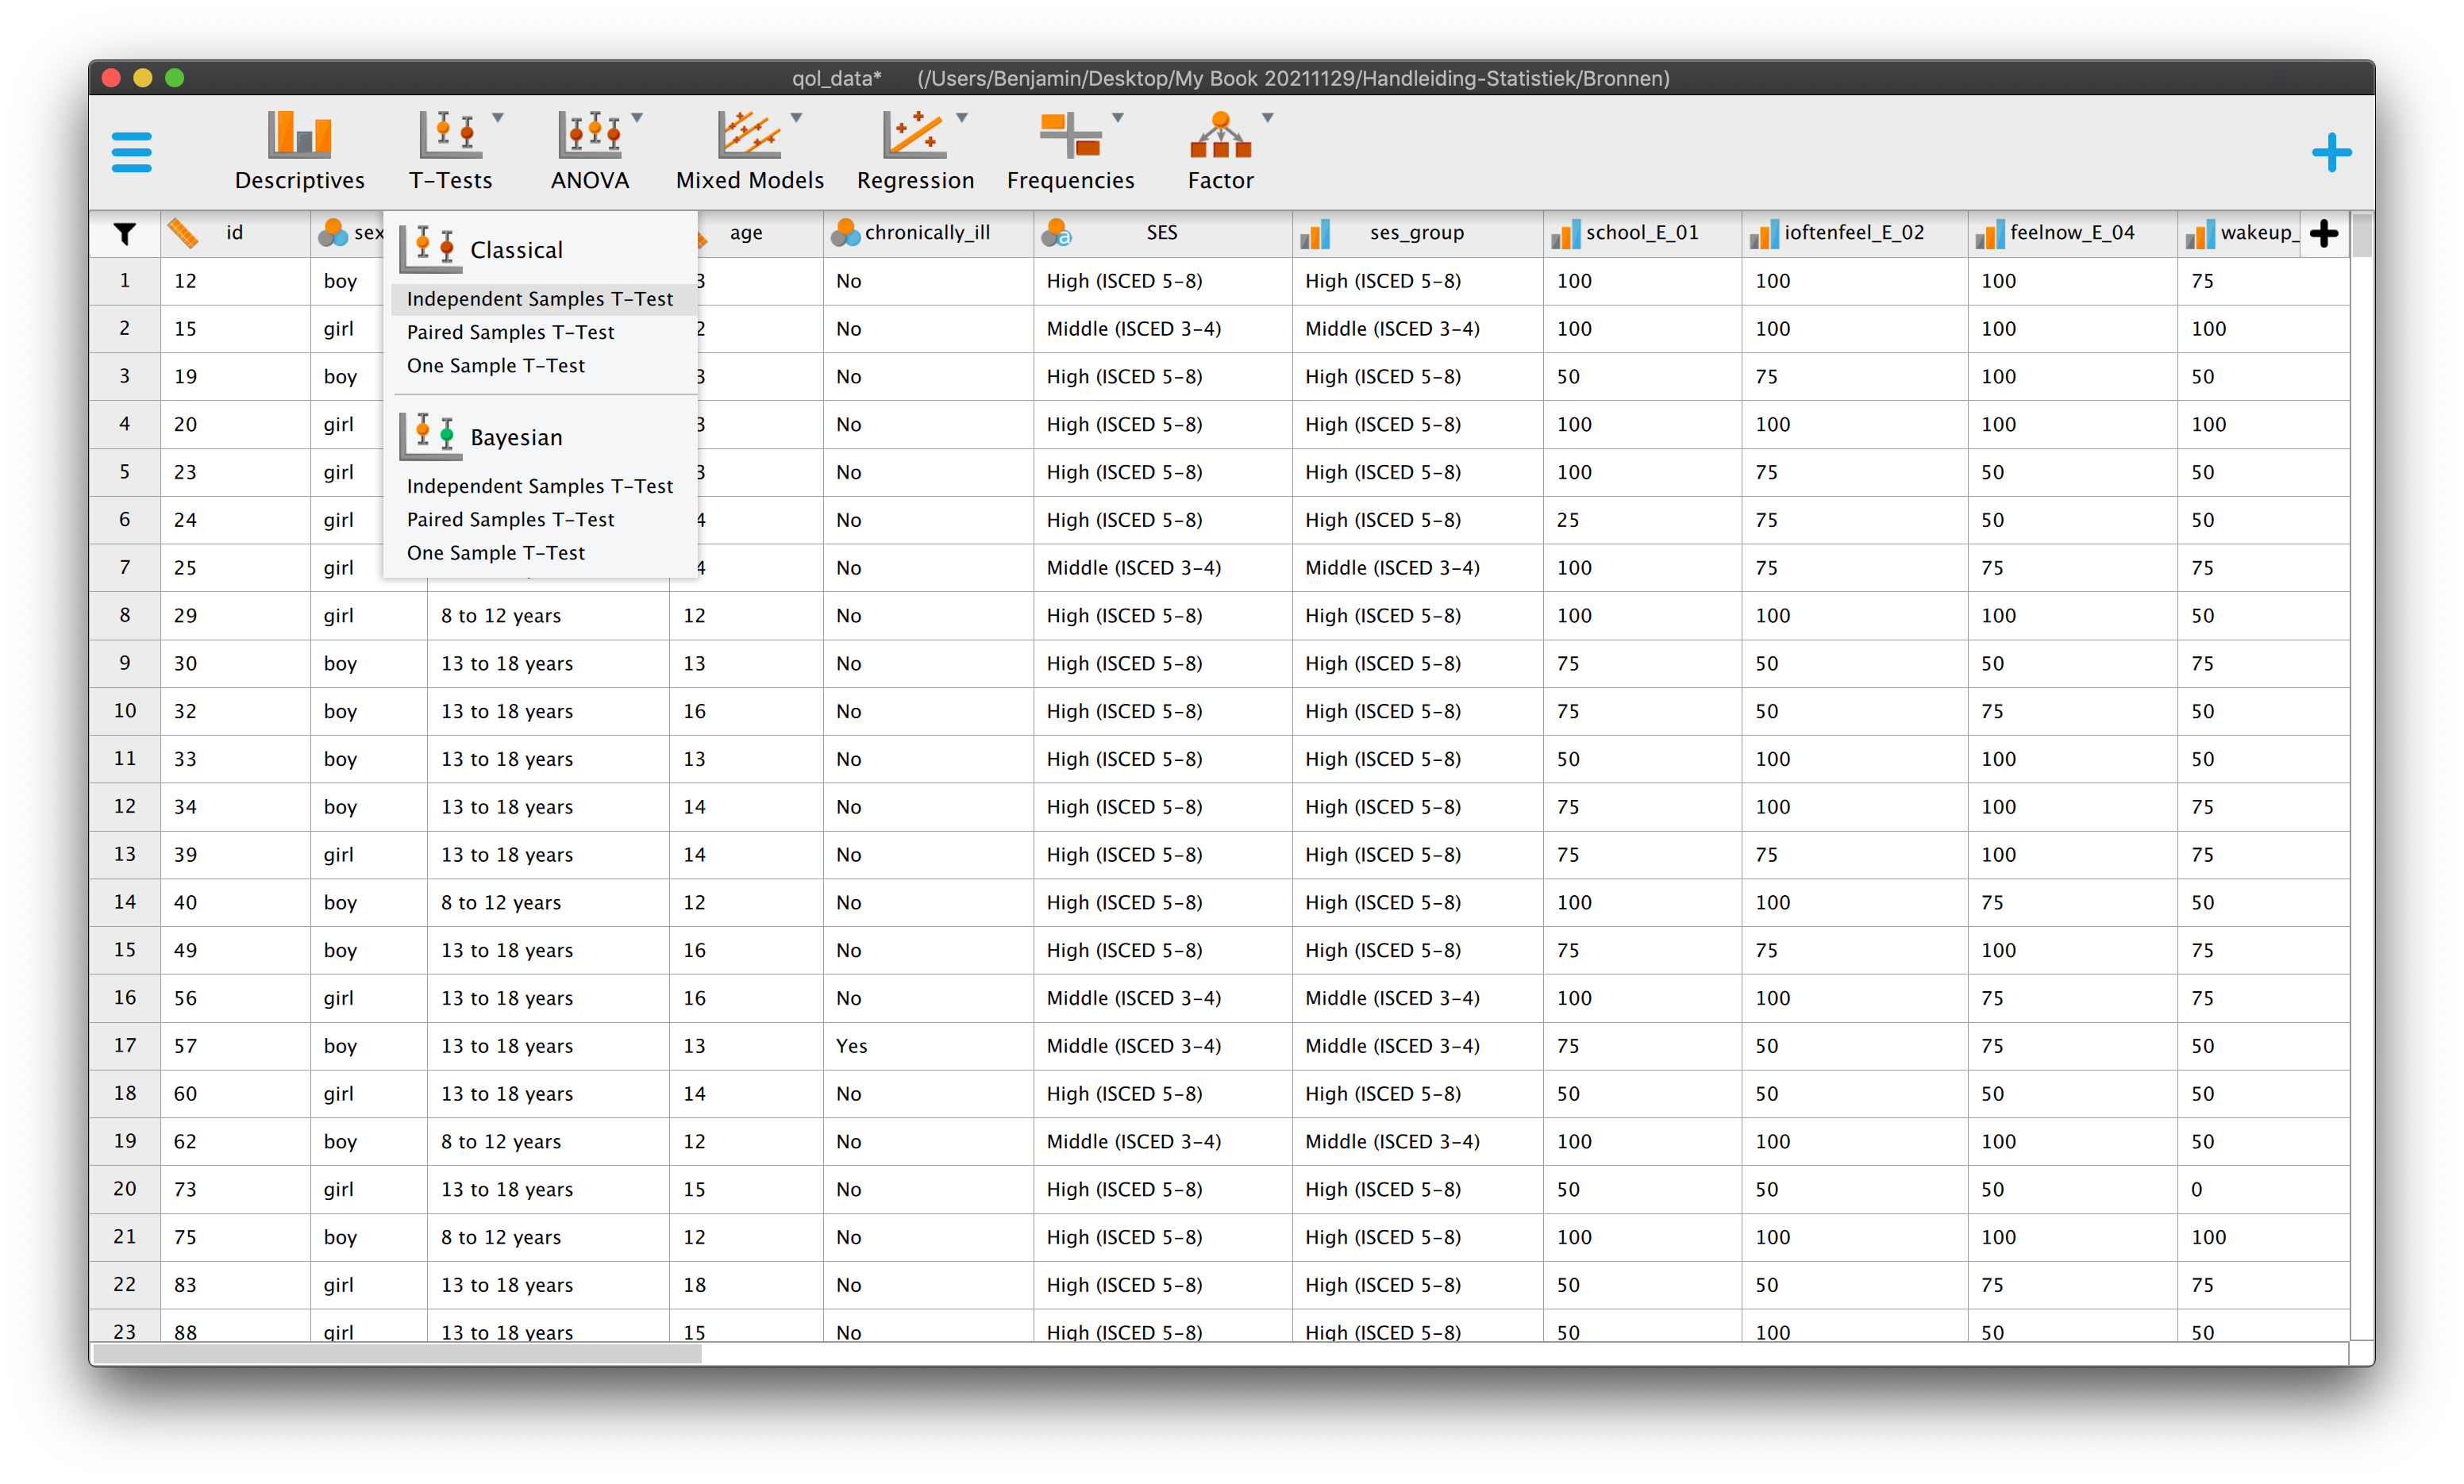Select Bayesian One Sample T-Test
Image resolution: width=2464 pixels, height=1484 pixels.
[x=496, y=552]
